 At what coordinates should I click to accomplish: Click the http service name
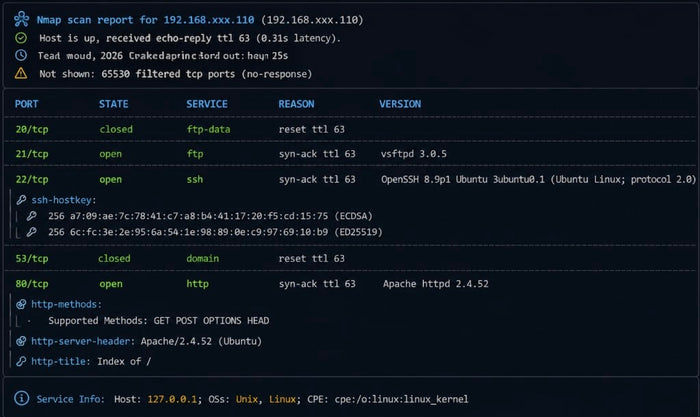197,284
